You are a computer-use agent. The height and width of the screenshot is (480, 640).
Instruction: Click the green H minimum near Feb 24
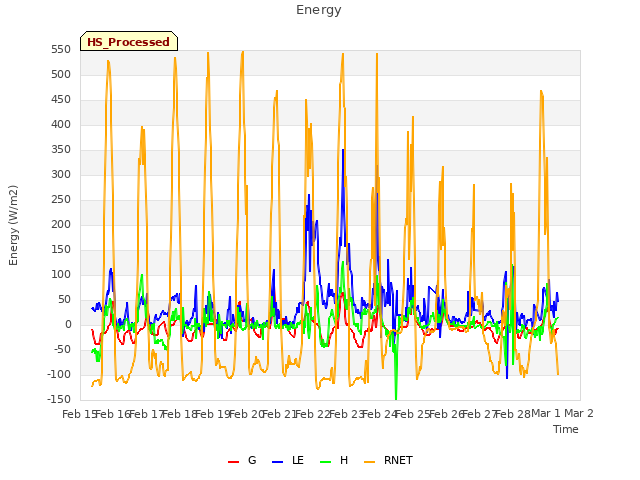(x=396, y=398)
